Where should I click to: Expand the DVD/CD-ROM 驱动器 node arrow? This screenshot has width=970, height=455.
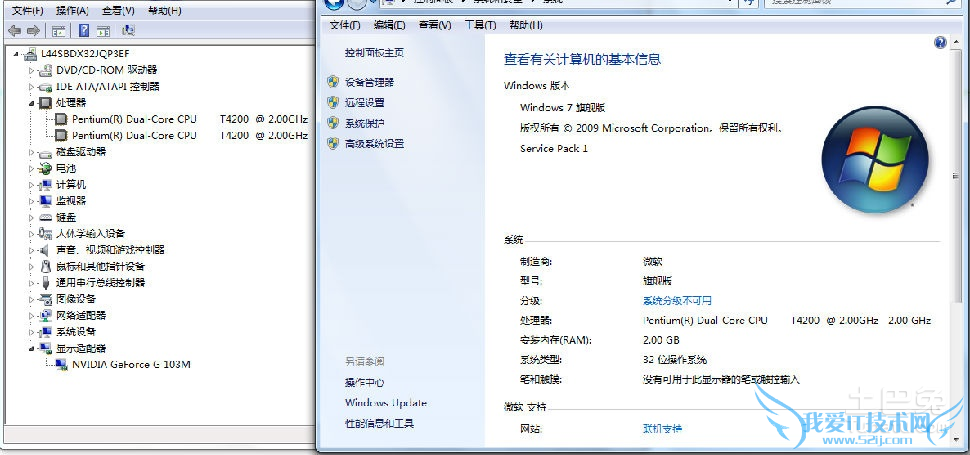coord(32,70)
